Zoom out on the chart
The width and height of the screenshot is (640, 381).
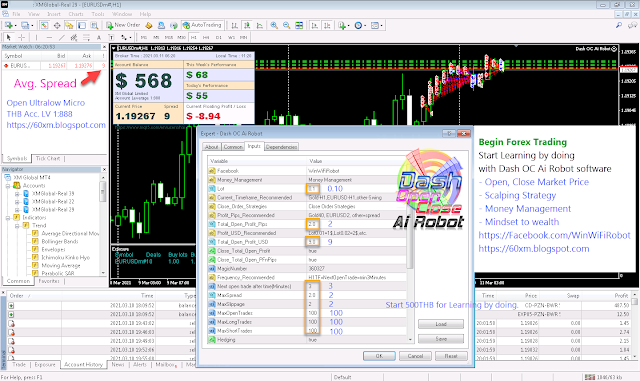[x=287, y=25]
